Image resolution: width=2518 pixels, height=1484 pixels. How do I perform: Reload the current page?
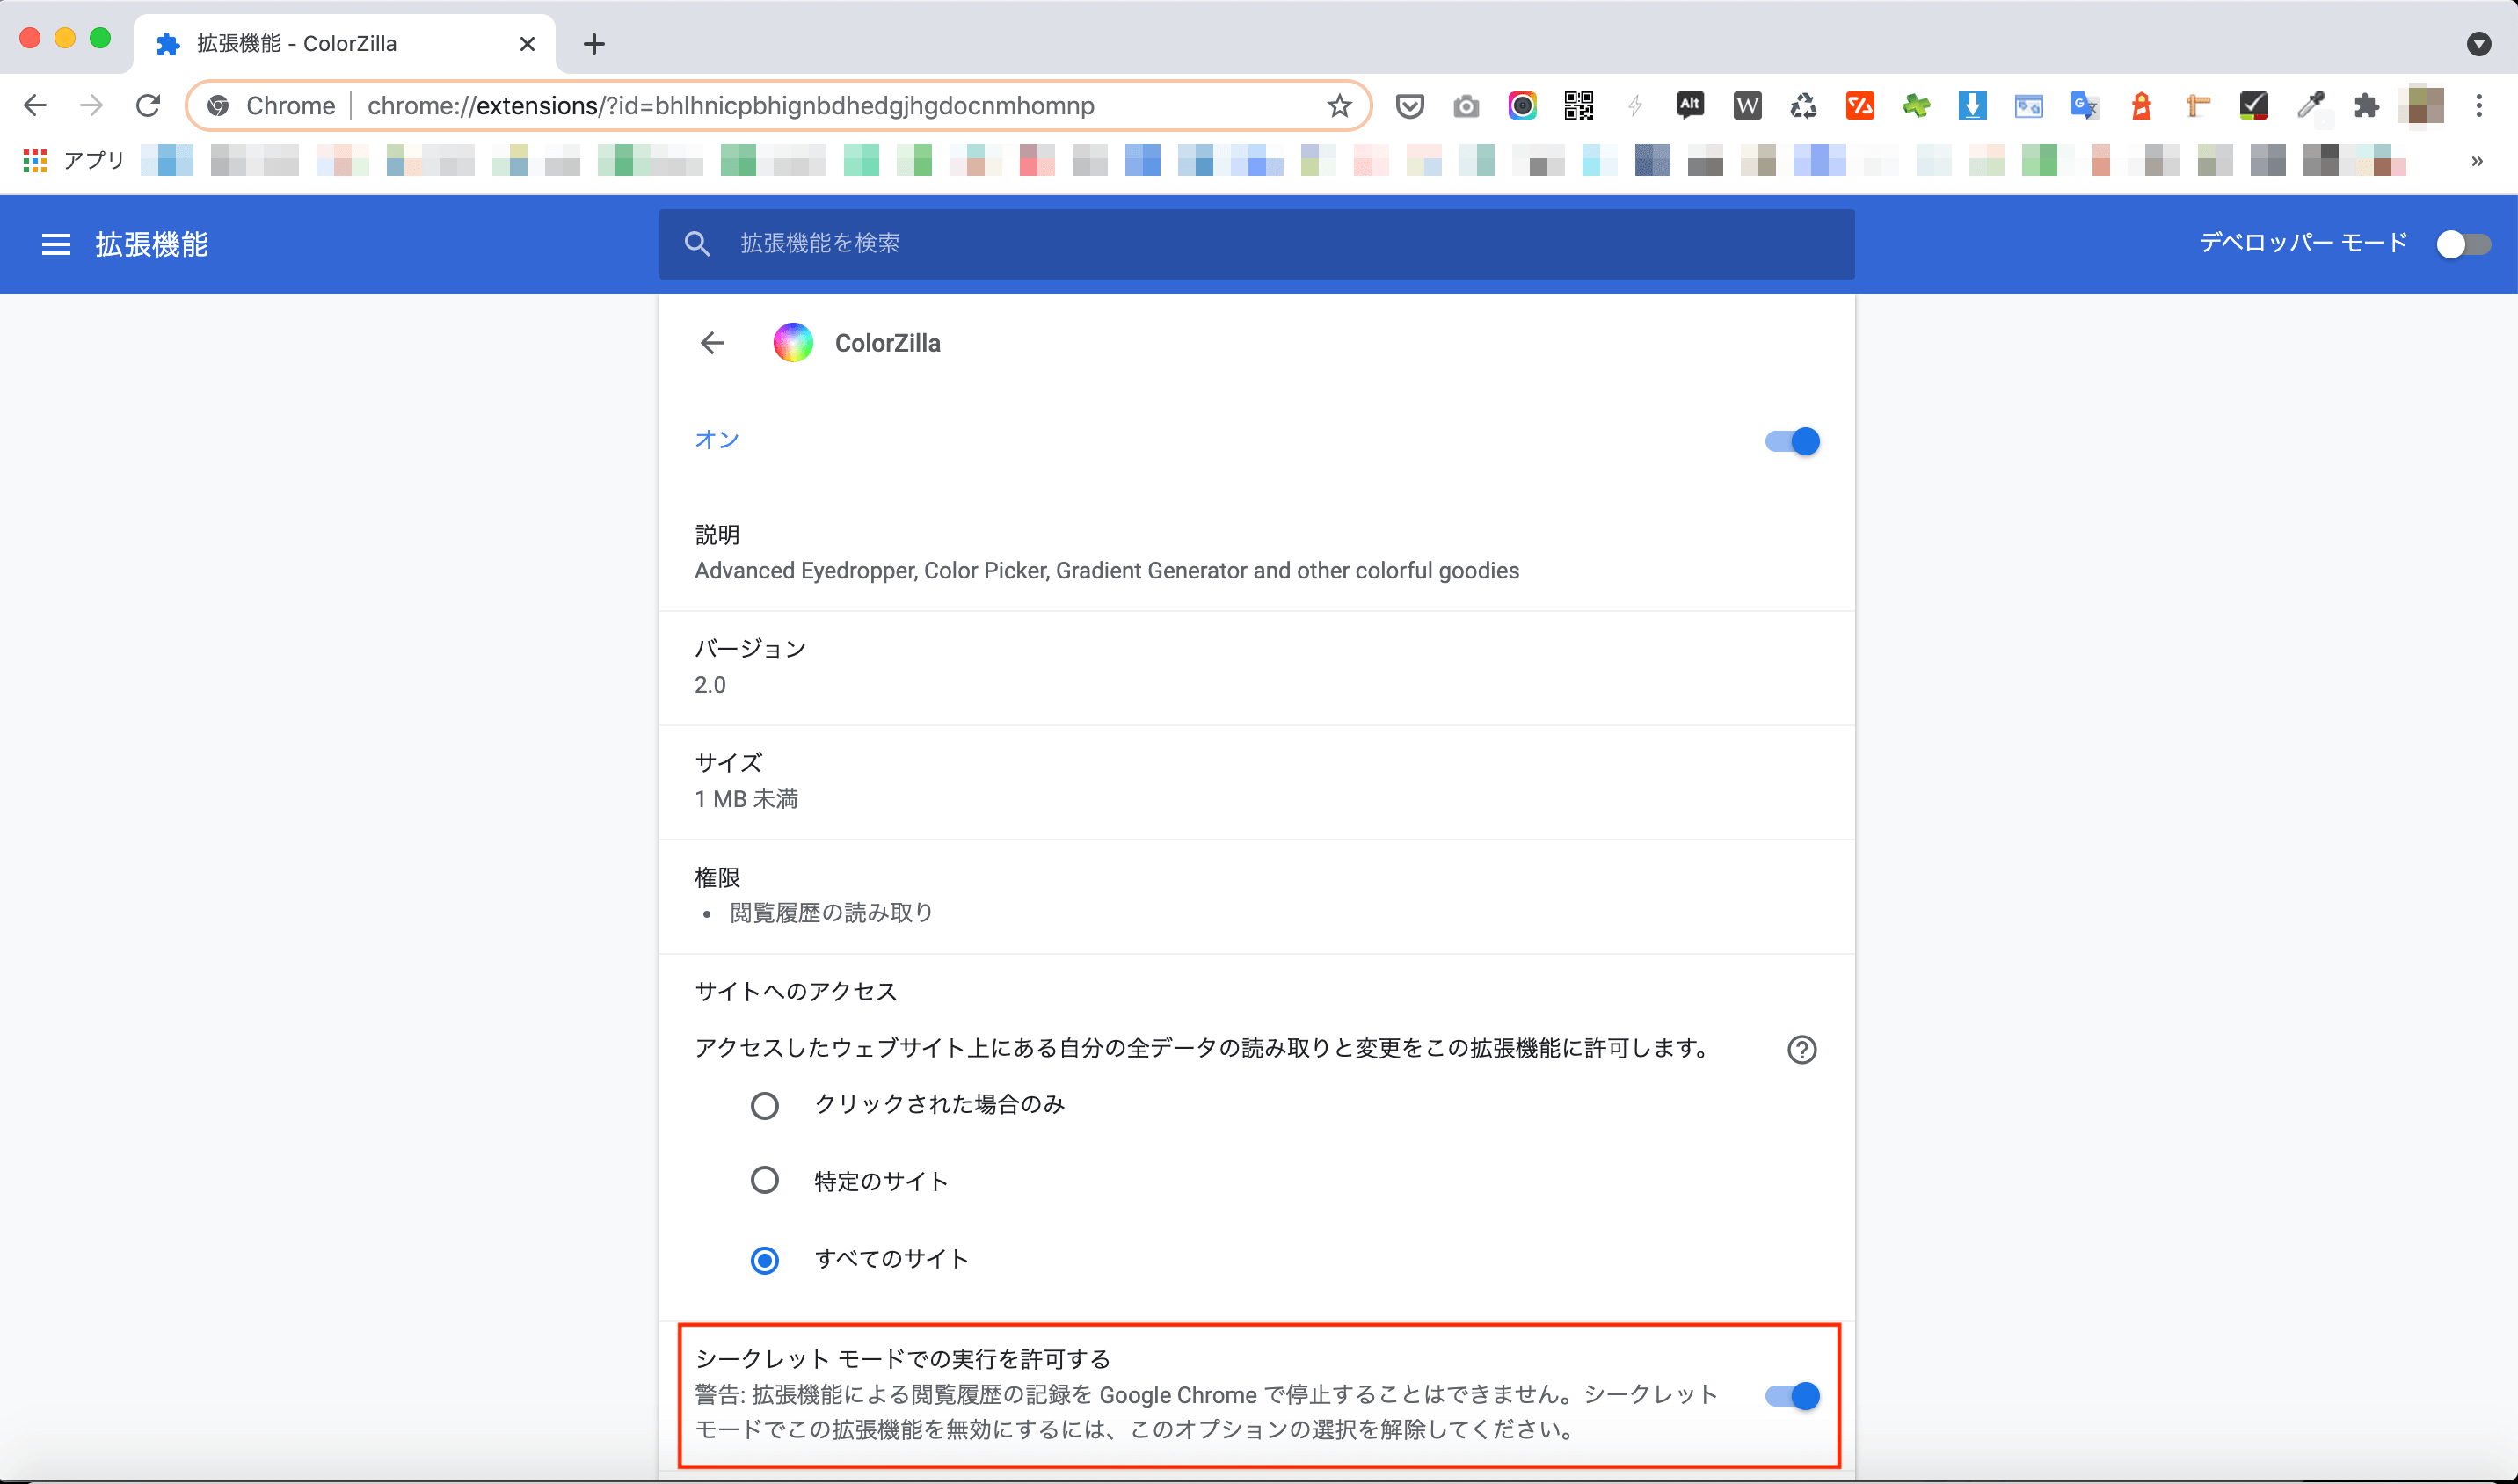(x=148, y=106)
